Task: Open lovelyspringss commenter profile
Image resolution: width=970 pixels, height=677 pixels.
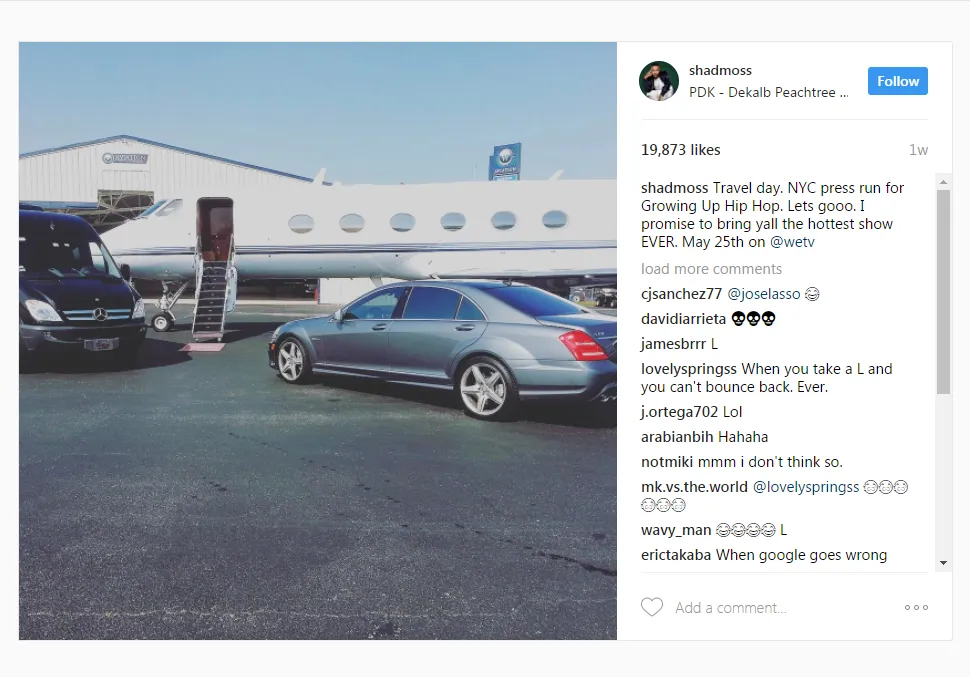Action: (x=689, y=369)
